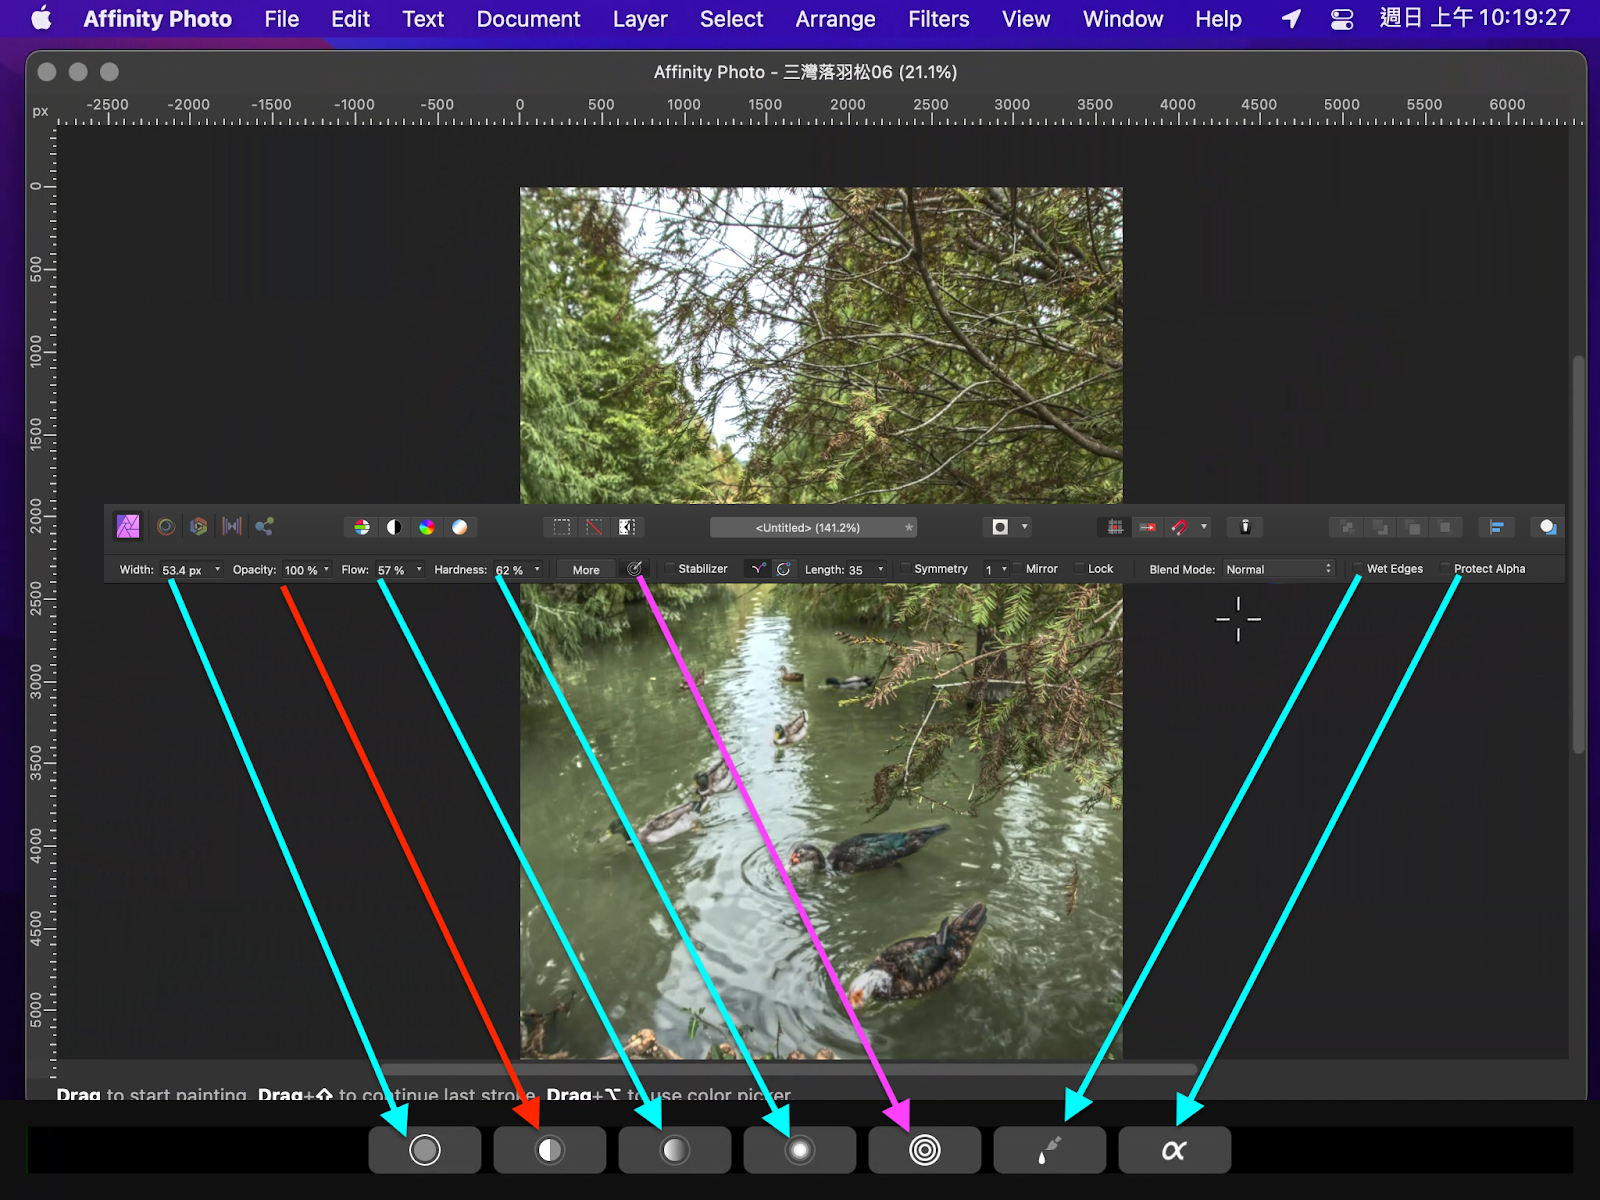
Task: Open the Width value dropdown arrow
Action: (x=217, y=569)
